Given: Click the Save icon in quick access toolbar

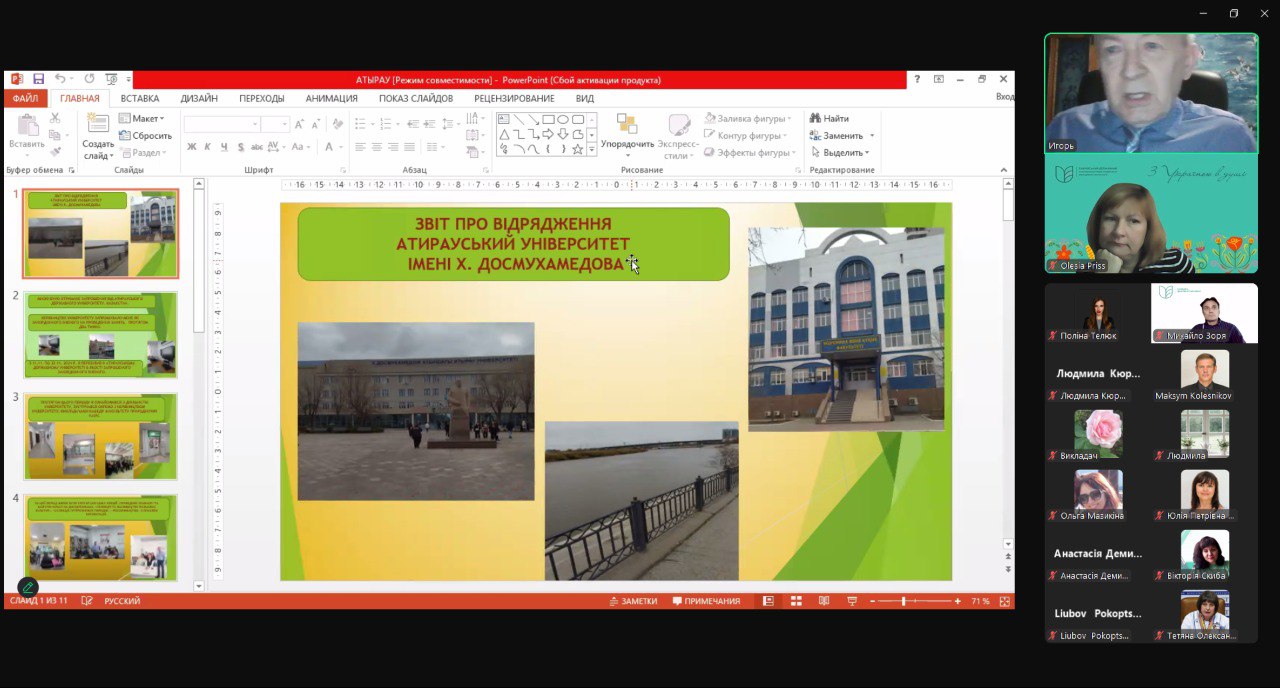Looking at the screenshot, I should pos(38,79).
